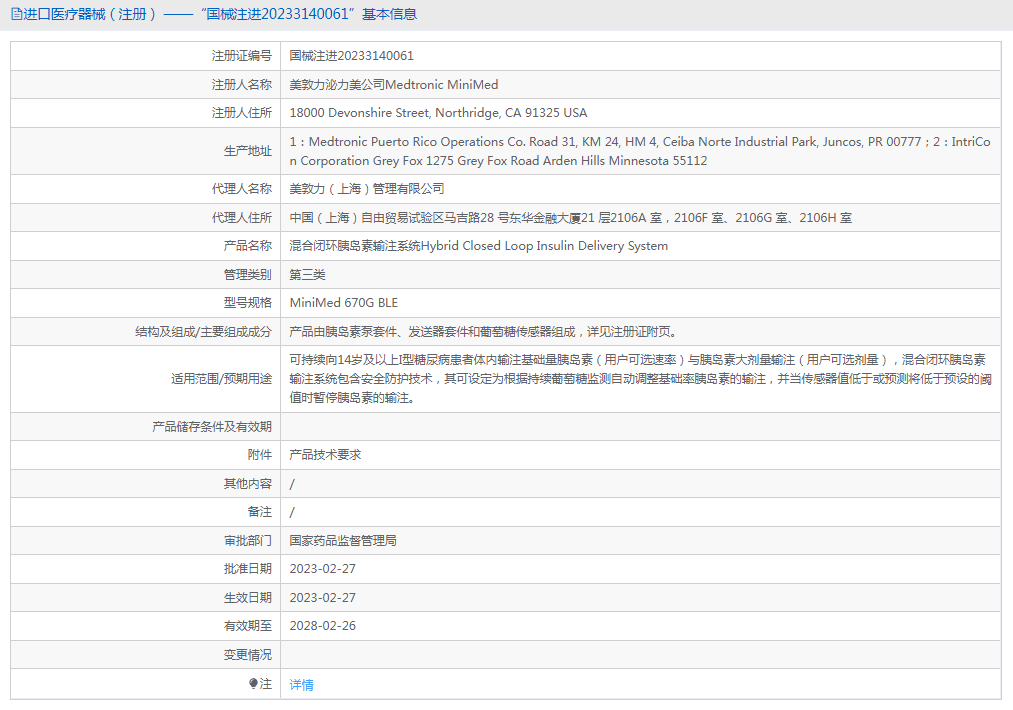Screen dimensions: 1013x710
Task: Click the 注册人名称 label
Action: (242, 85)
